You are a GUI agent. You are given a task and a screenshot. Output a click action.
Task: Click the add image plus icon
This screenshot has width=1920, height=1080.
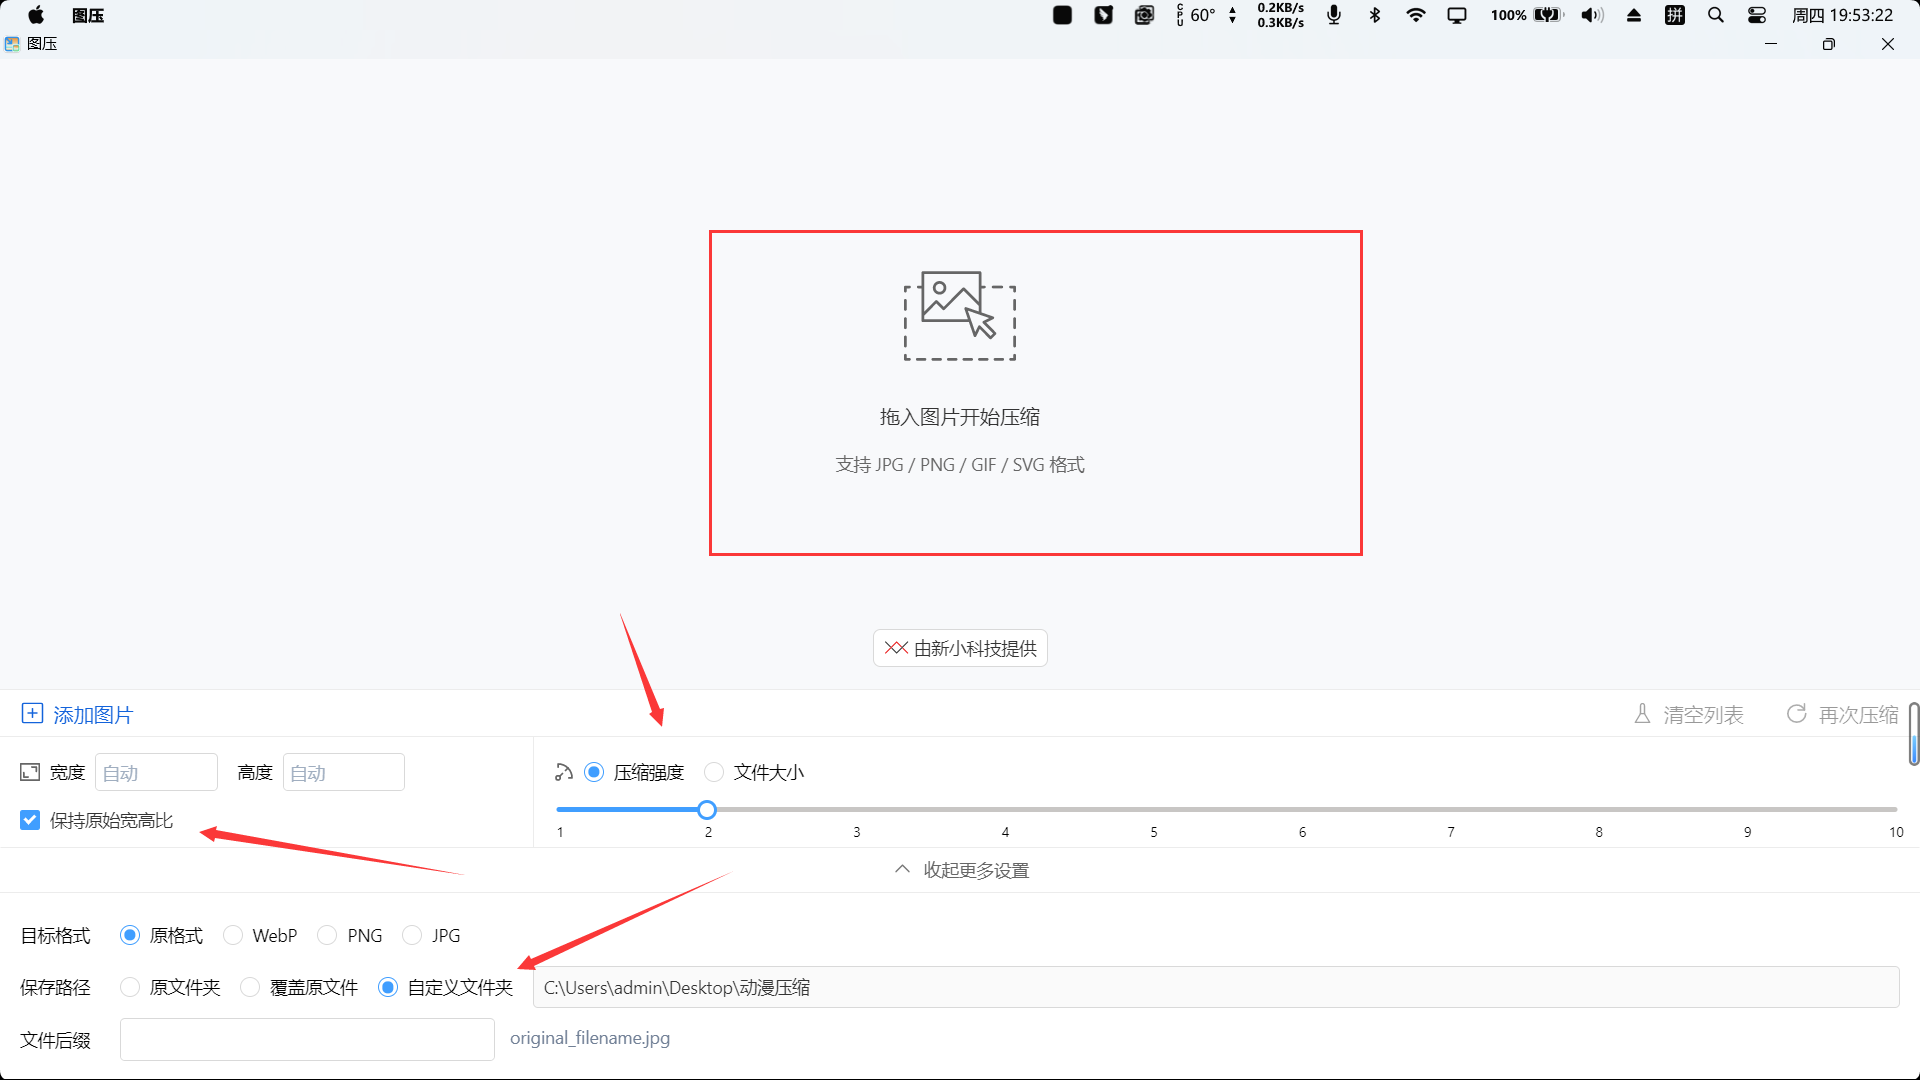pos(32,714)
